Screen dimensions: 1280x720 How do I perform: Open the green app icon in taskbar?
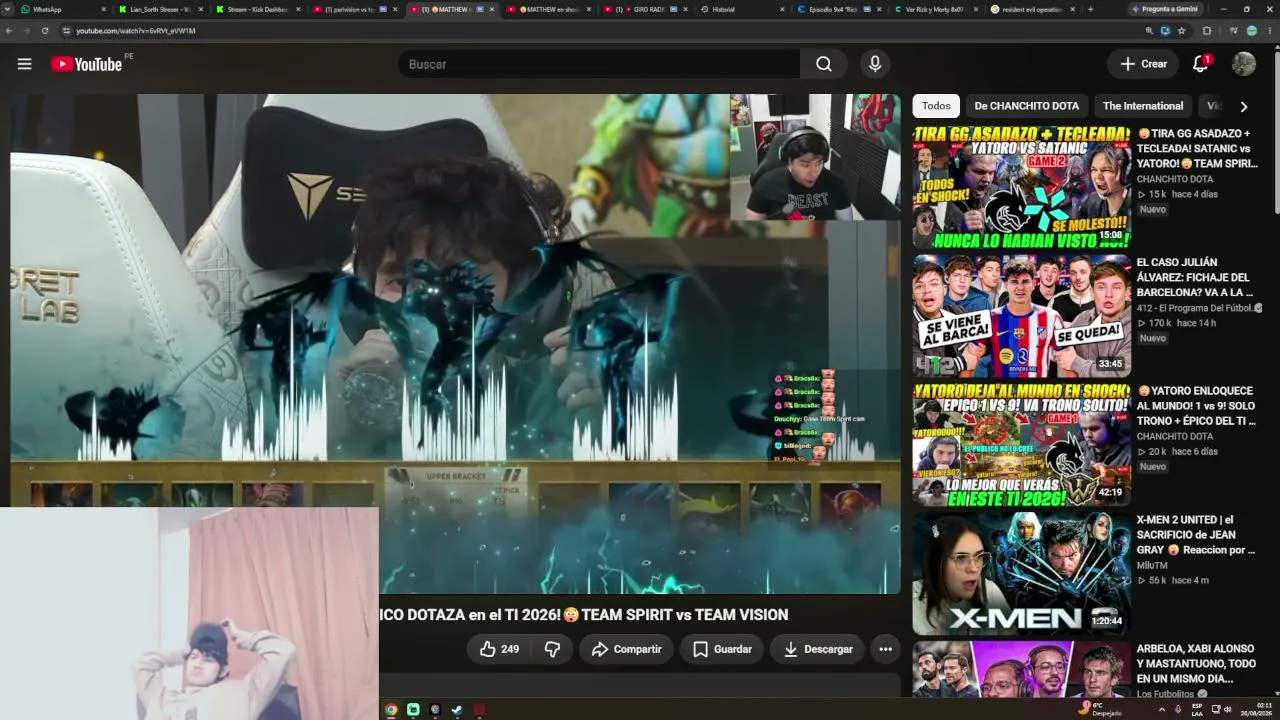pos(413,710)
